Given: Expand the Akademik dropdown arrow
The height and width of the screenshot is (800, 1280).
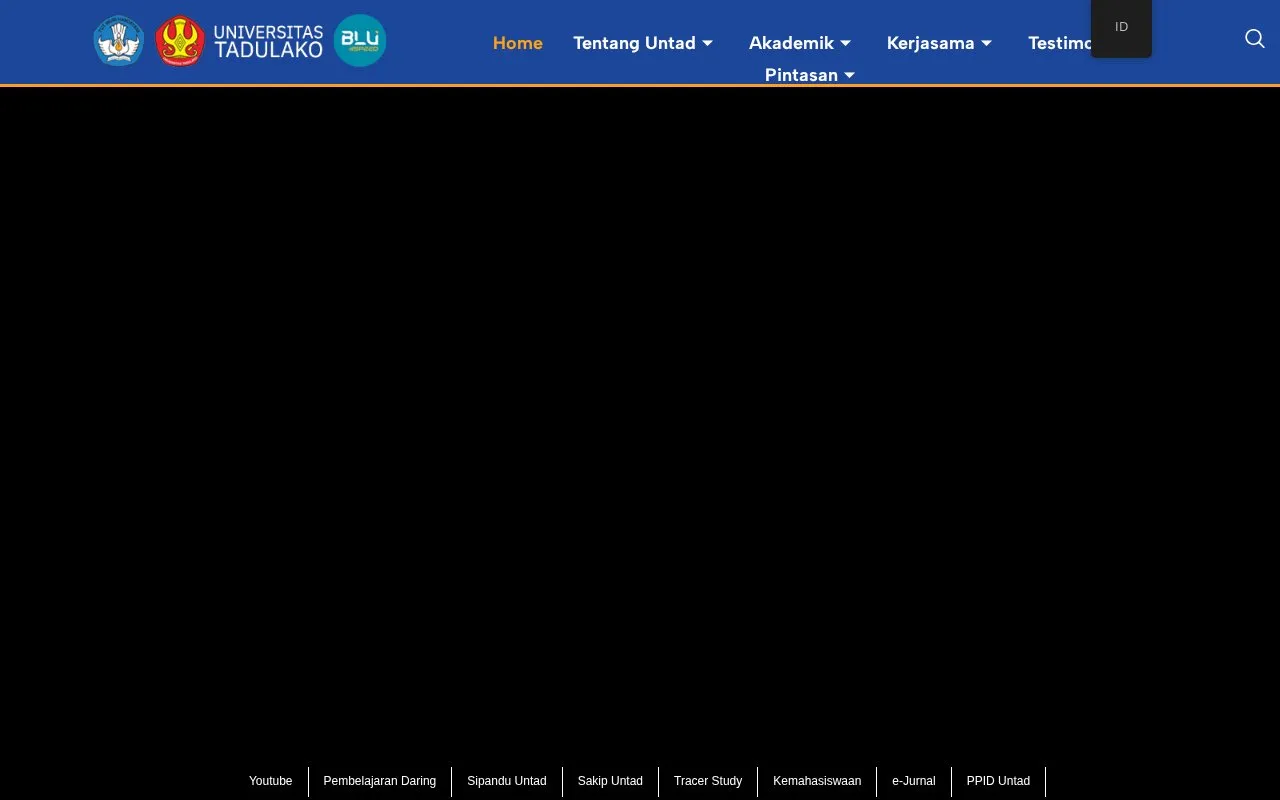Looking at the screenshot, I should 846,43.
